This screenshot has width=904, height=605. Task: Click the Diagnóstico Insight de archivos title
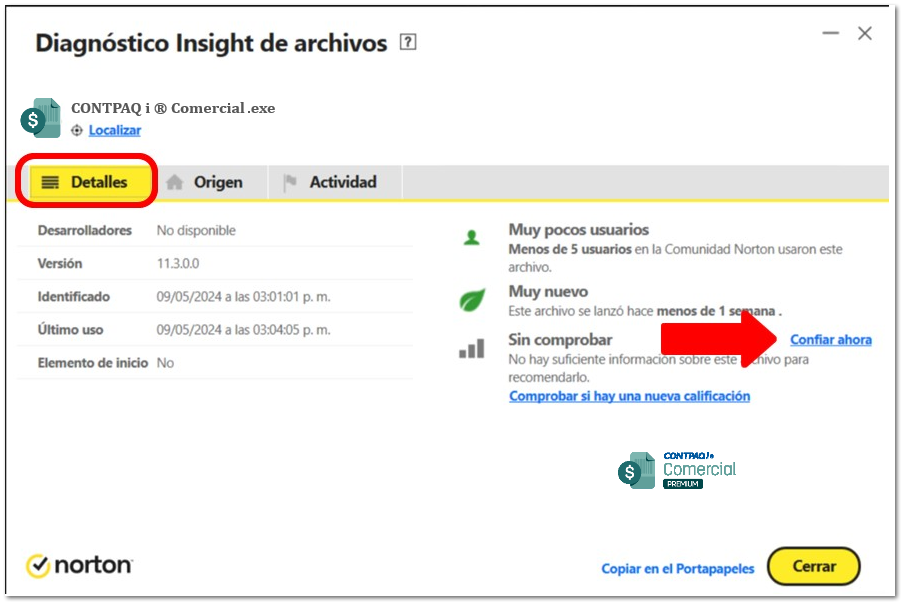(211, 43)
